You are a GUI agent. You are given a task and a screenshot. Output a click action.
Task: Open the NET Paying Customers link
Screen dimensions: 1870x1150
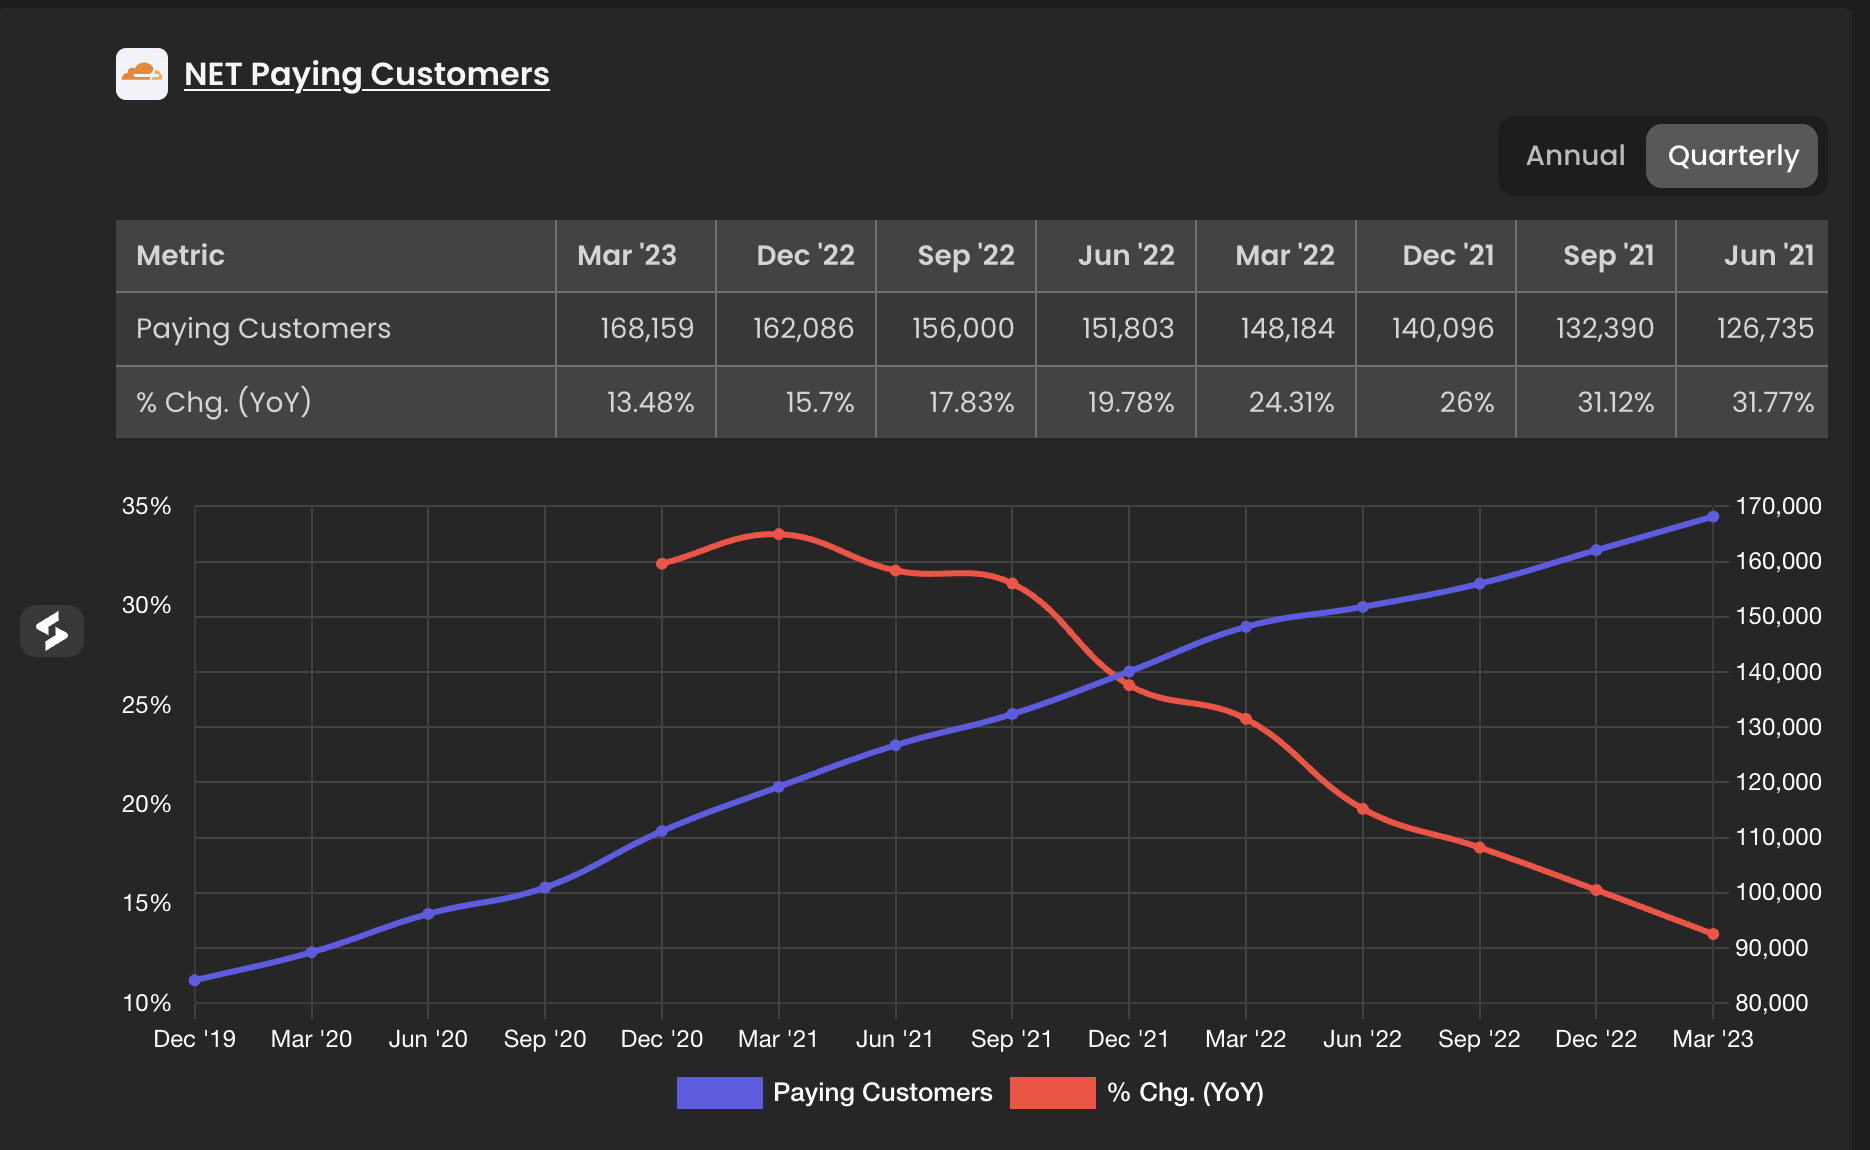[x=367, y=74]
